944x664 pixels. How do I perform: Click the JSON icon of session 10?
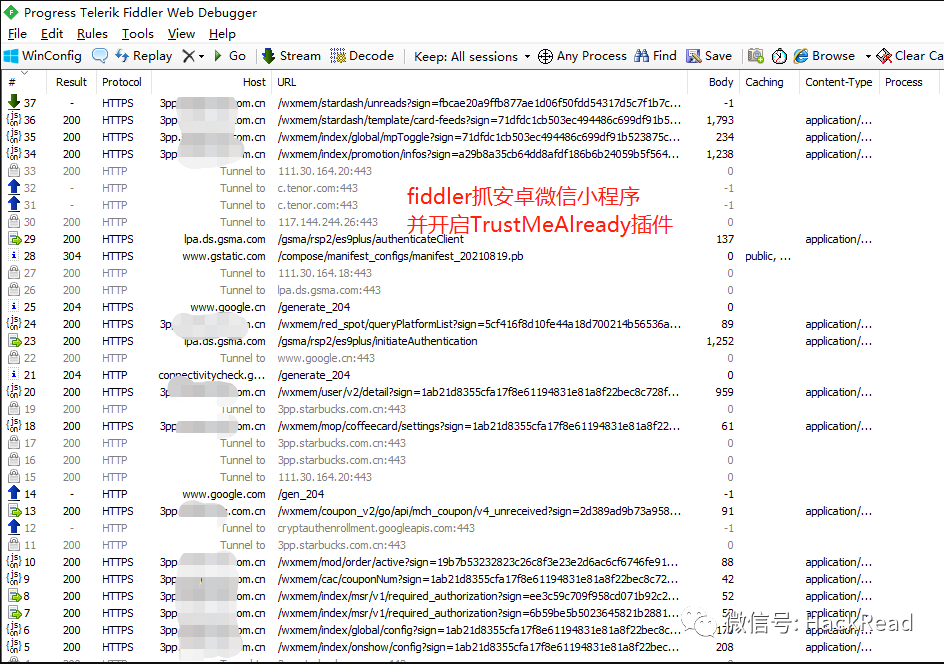click(14, 561)
